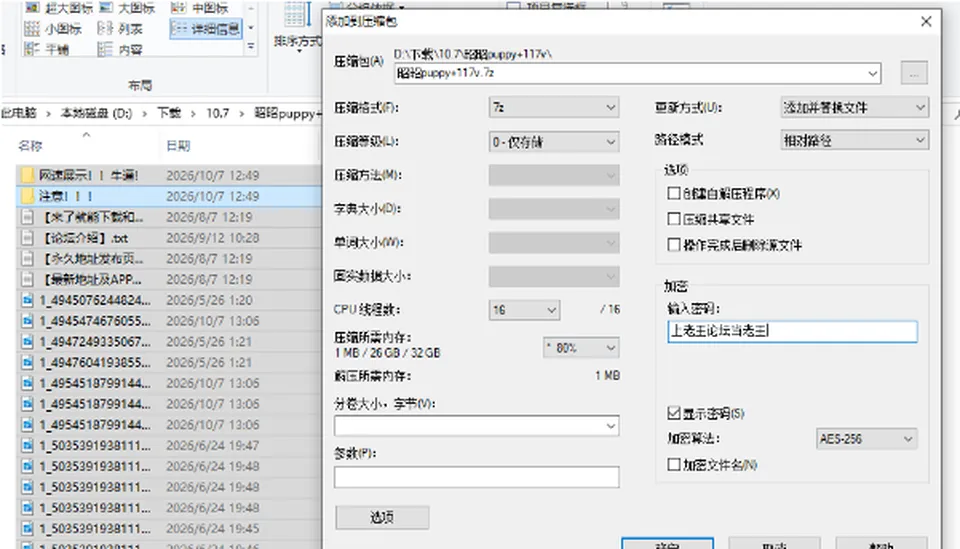Viewport: 960px width, 549px height.
Task: Enable 操作完成后删除源文件 option
Action: click(x=674, y=245)
